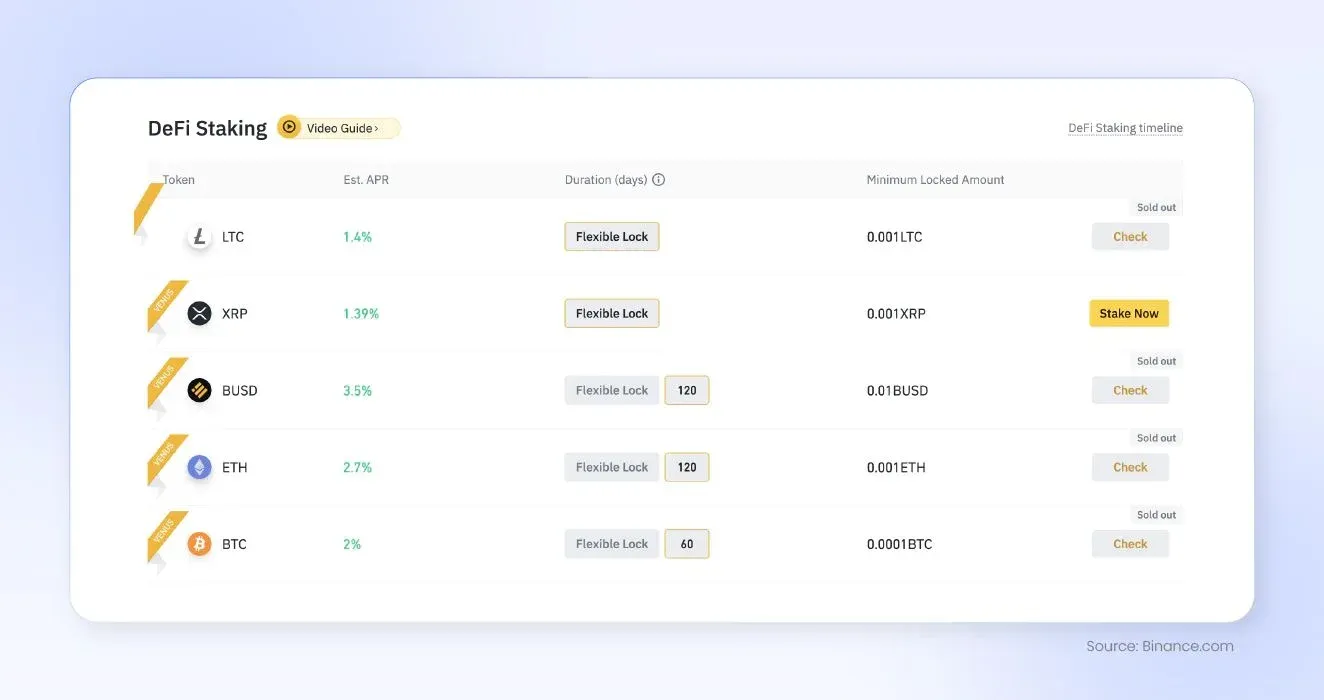Click the Est. APR column header
The width and height of the screenshot is (1324, 700).
point(366,179)
